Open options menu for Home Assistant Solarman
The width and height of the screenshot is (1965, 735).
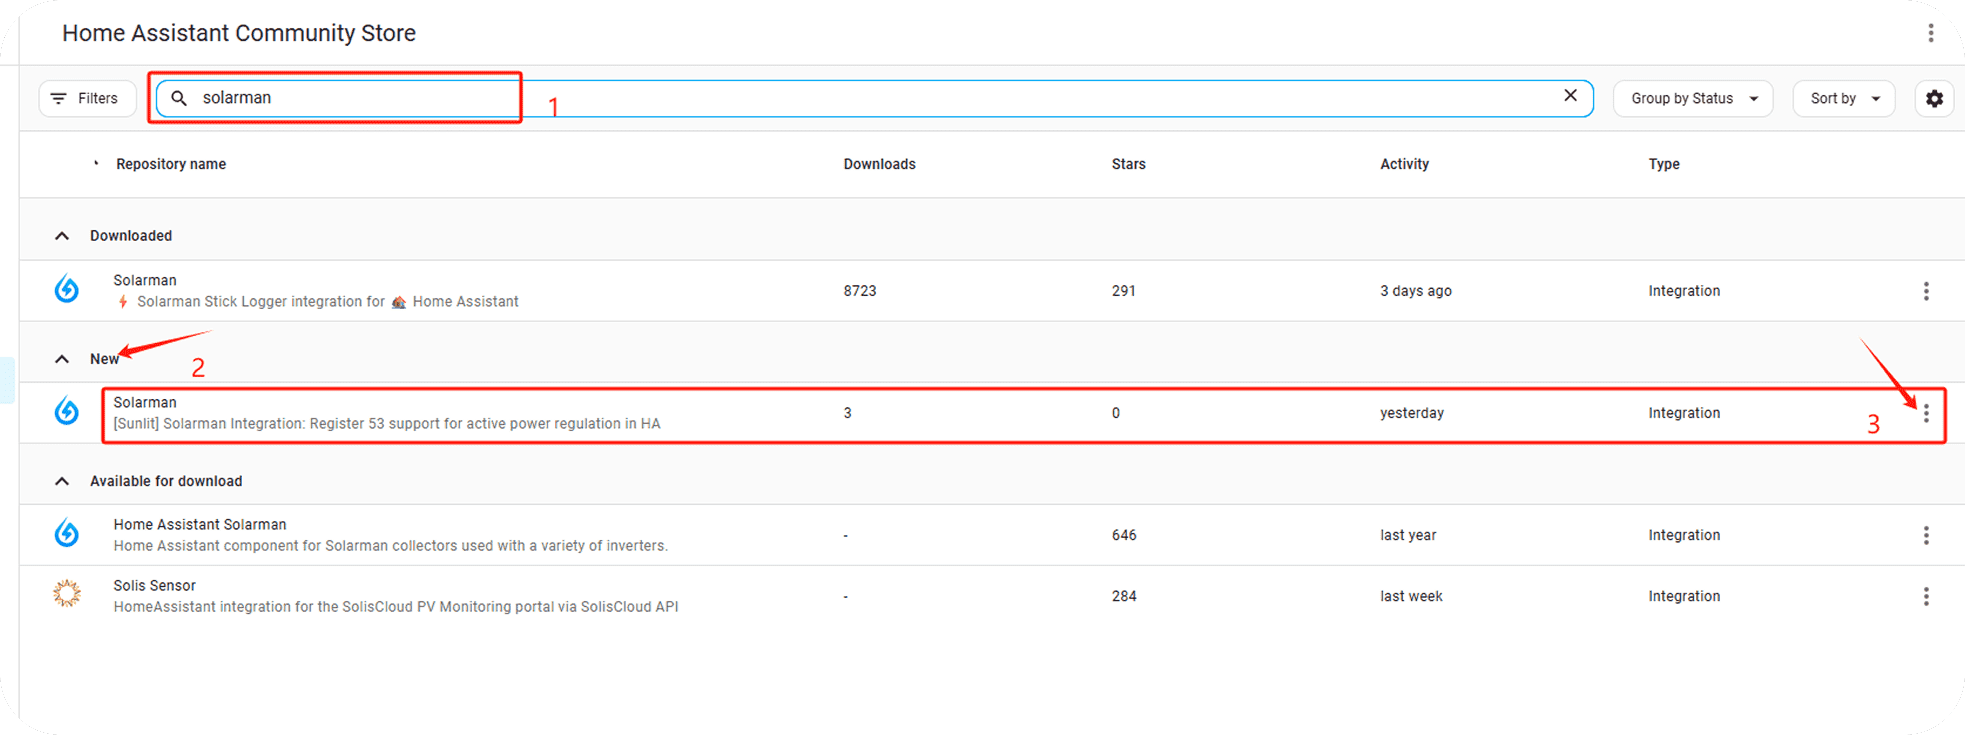click(1925, 535)
